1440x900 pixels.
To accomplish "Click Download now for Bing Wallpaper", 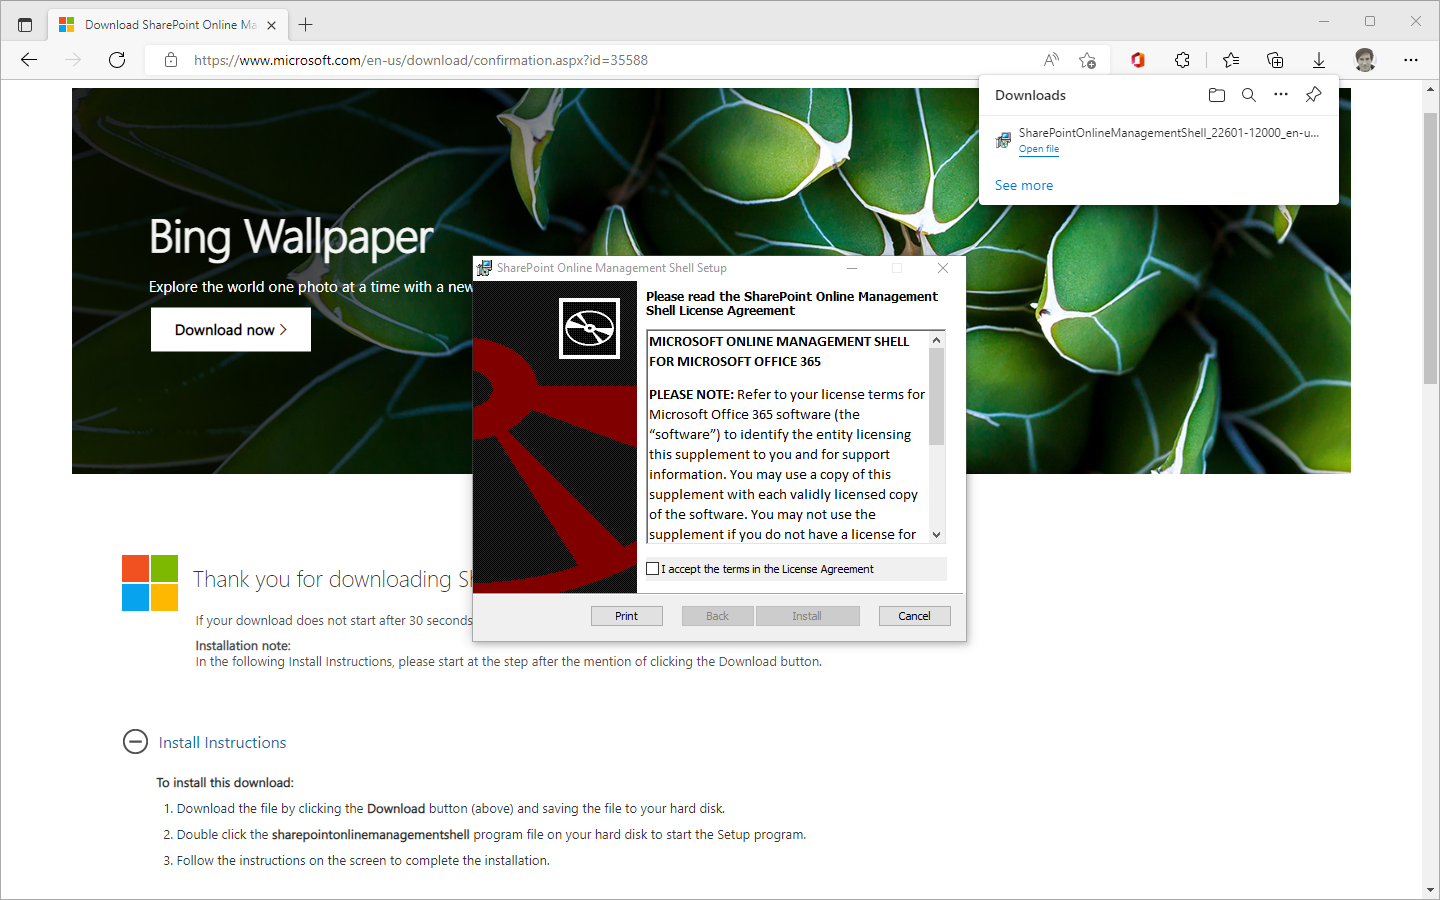I will [231, 330].
